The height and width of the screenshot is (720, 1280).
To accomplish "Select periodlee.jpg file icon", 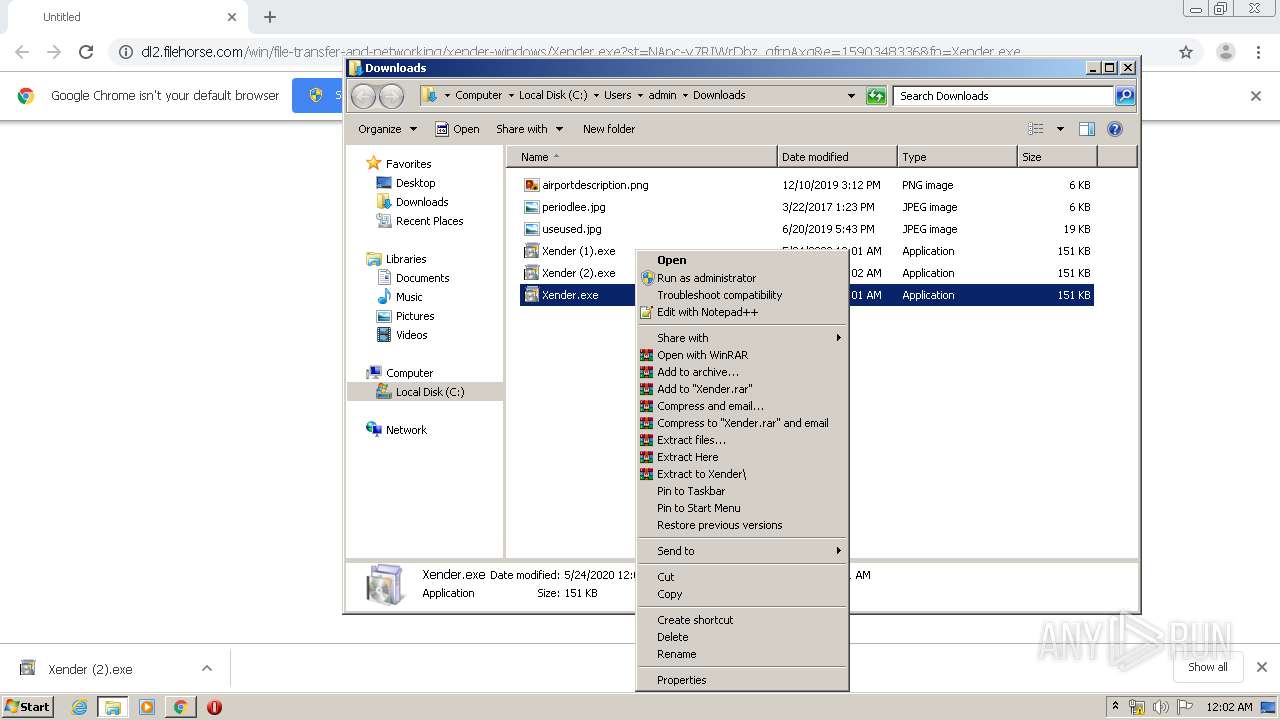I will pos(532,207).
